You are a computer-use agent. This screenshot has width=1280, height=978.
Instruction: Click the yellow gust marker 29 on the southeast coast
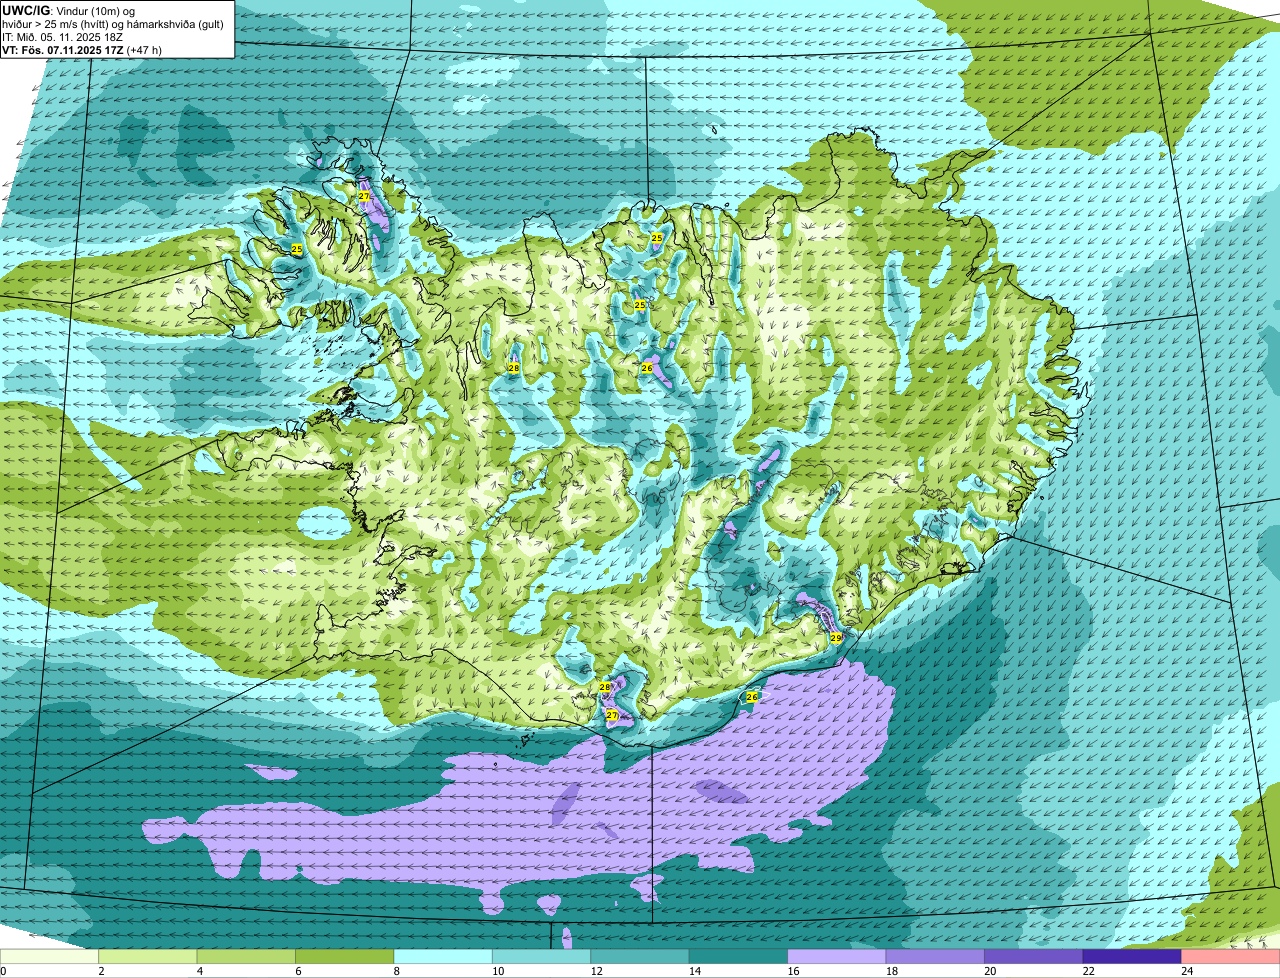(x=836, y=637)
